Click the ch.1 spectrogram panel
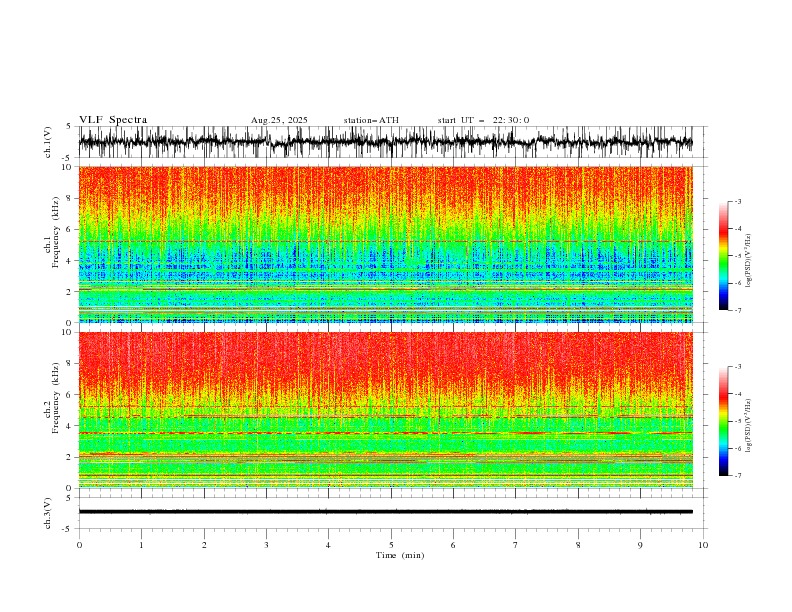 click(x=386, y=244)
